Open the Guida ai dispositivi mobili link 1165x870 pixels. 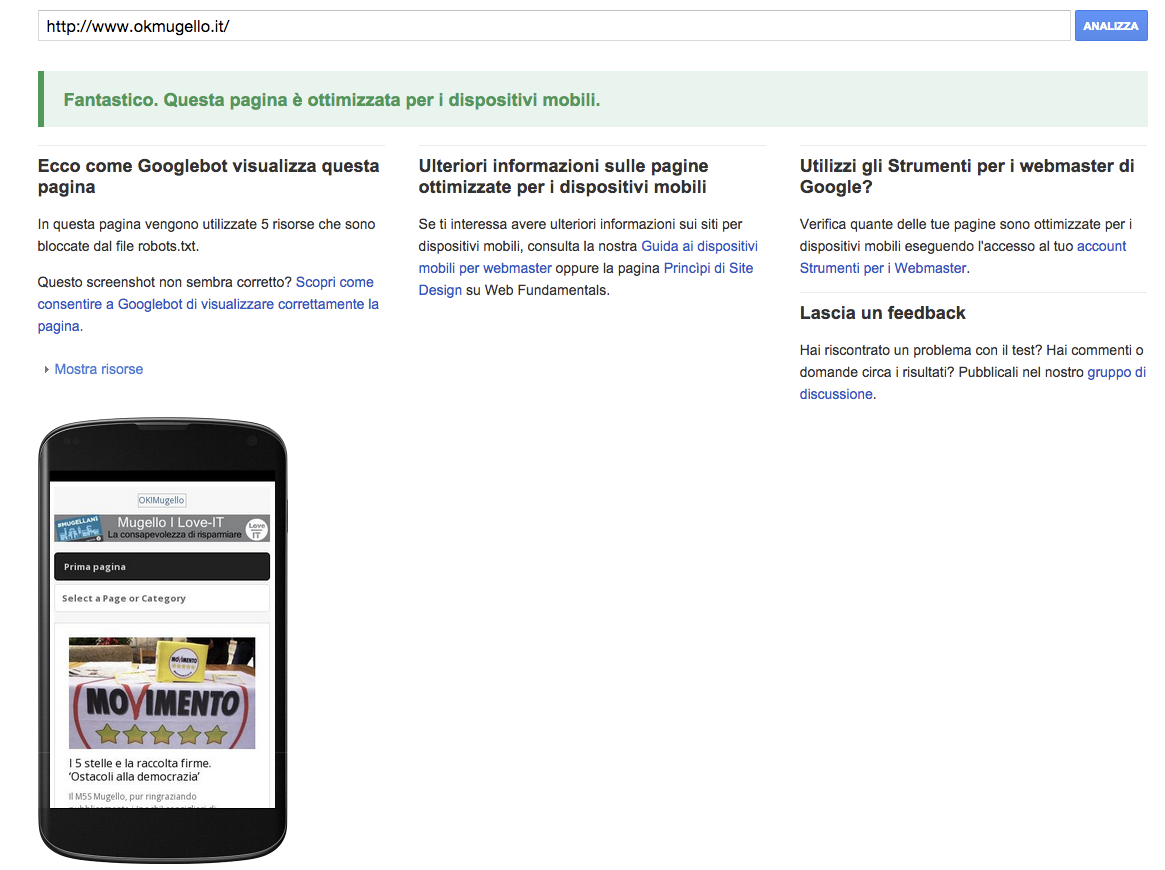click(700, 245)
